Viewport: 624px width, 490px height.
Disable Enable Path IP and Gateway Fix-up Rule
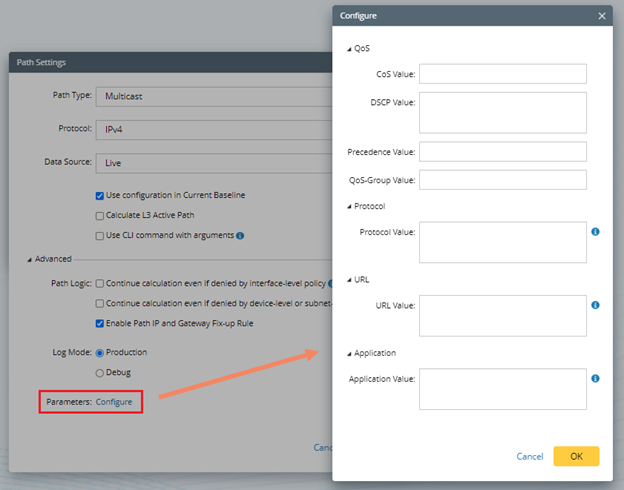tap(100, 323)
